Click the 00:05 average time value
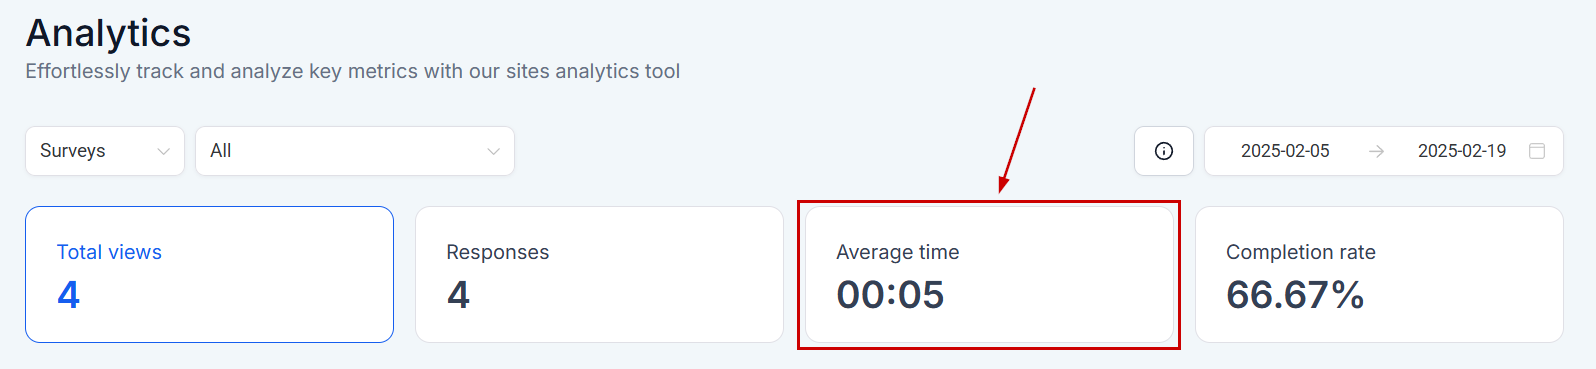 point(890,295)
